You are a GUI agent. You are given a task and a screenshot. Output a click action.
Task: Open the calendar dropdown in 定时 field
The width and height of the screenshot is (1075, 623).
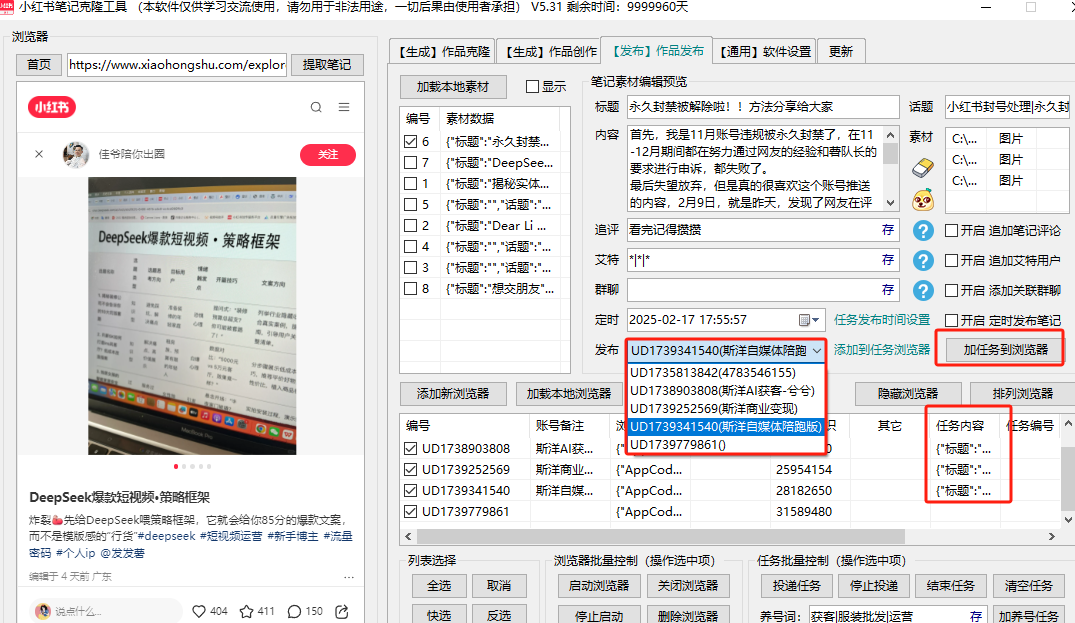(809, 320)
